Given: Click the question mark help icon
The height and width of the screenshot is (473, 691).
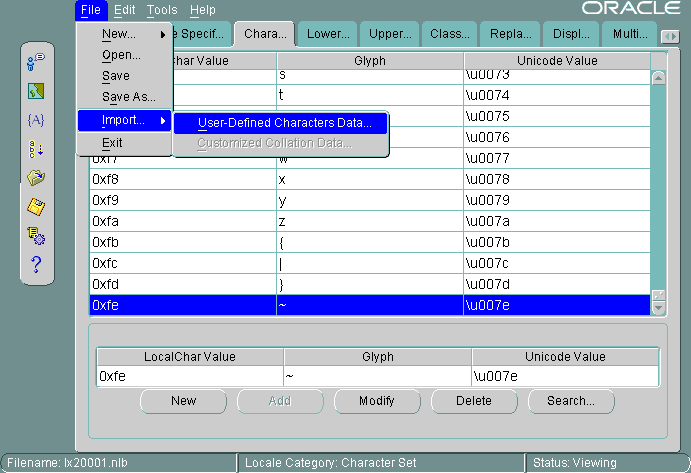Looking at the screenshot, I should click(36, 264).
